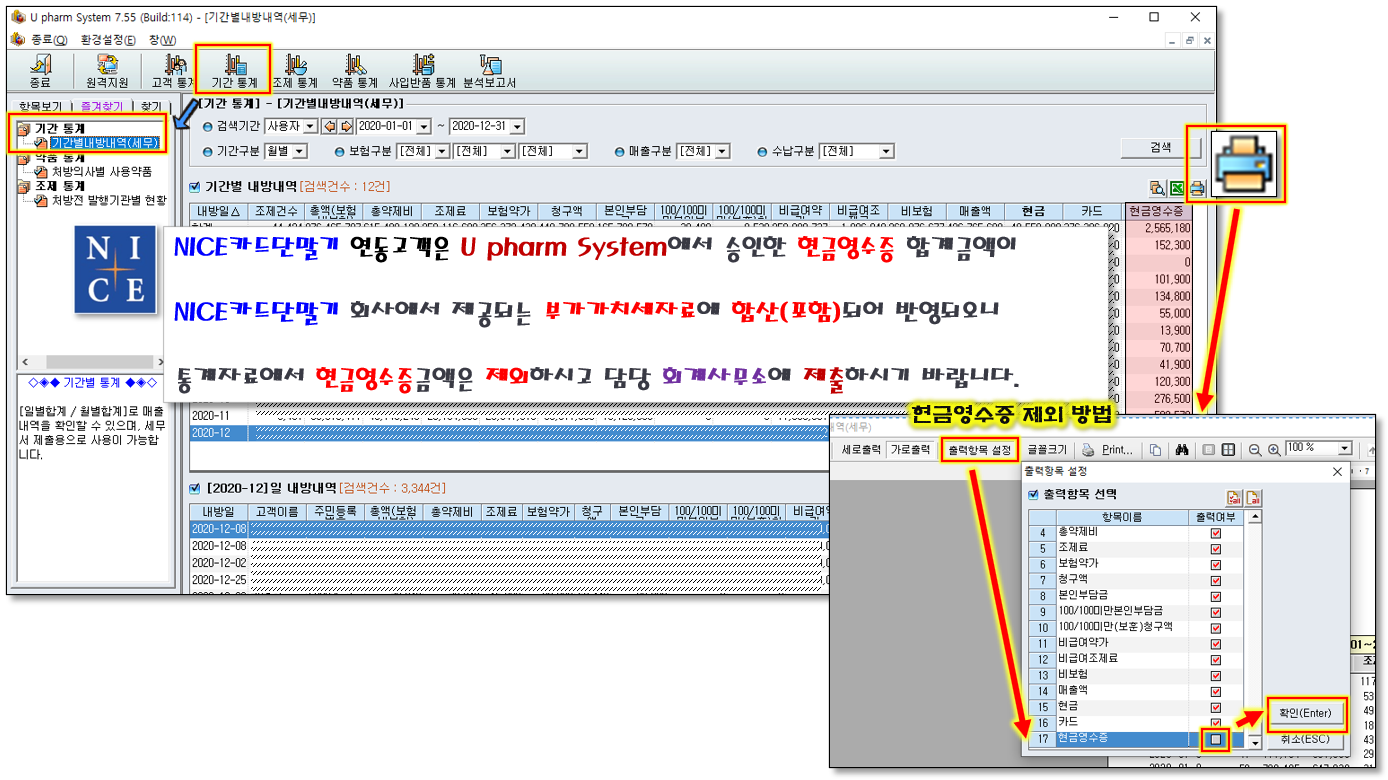Image resolution: width=1388 pixels, height=780 pixels.
Task: Open the 환경설정 menu
Action: (108, 40)
